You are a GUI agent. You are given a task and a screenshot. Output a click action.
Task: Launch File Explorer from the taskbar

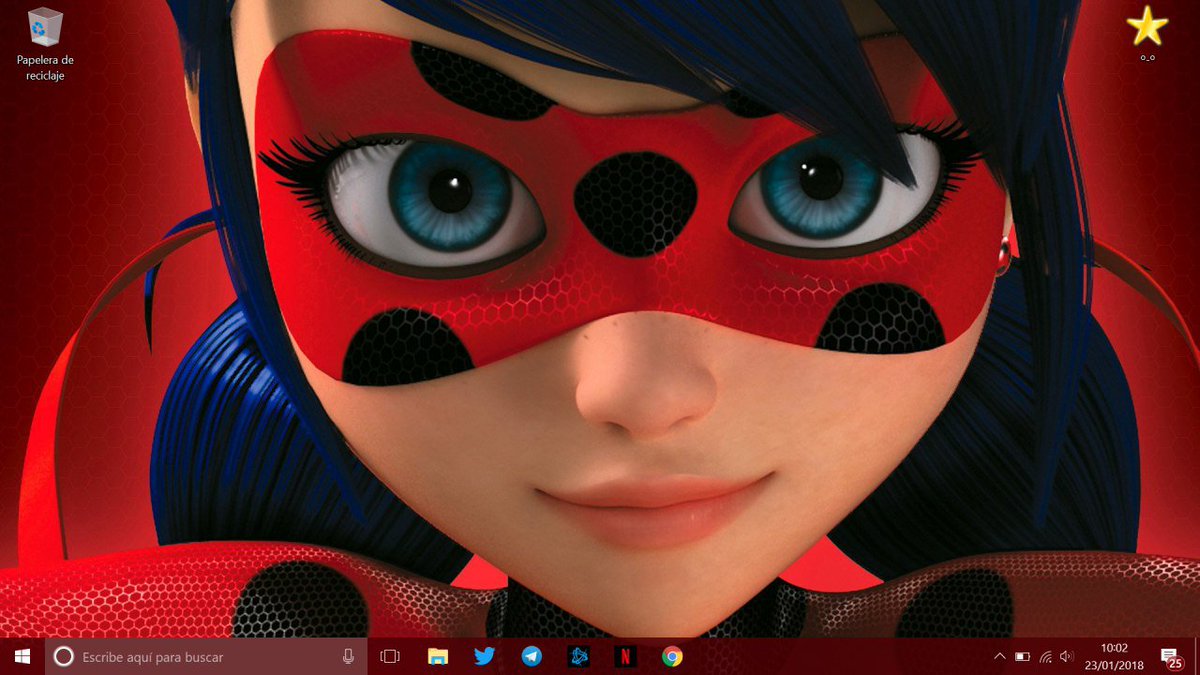(x=438, y=657)
